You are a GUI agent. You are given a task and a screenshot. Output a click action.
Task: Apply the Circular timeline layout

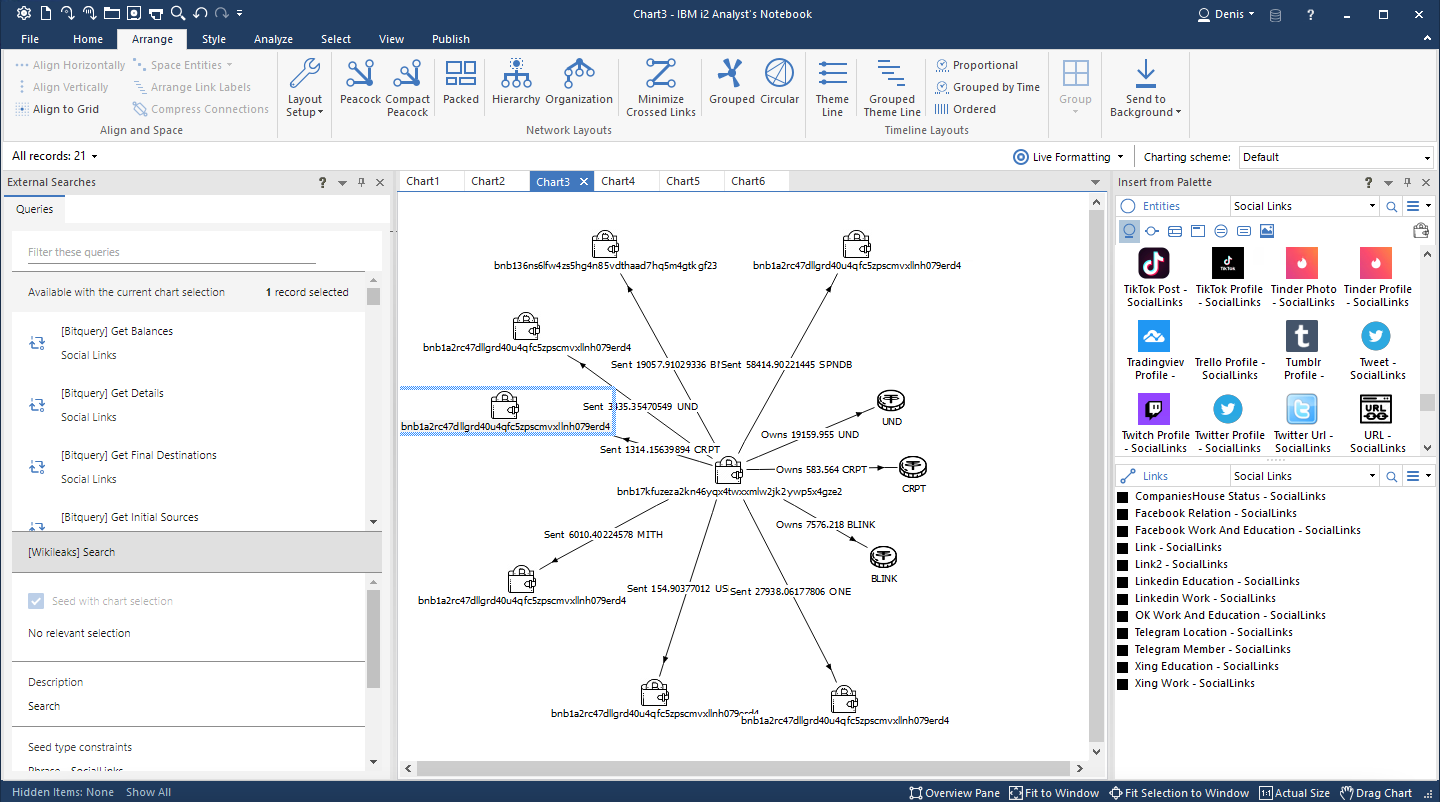tap(779, 86)
